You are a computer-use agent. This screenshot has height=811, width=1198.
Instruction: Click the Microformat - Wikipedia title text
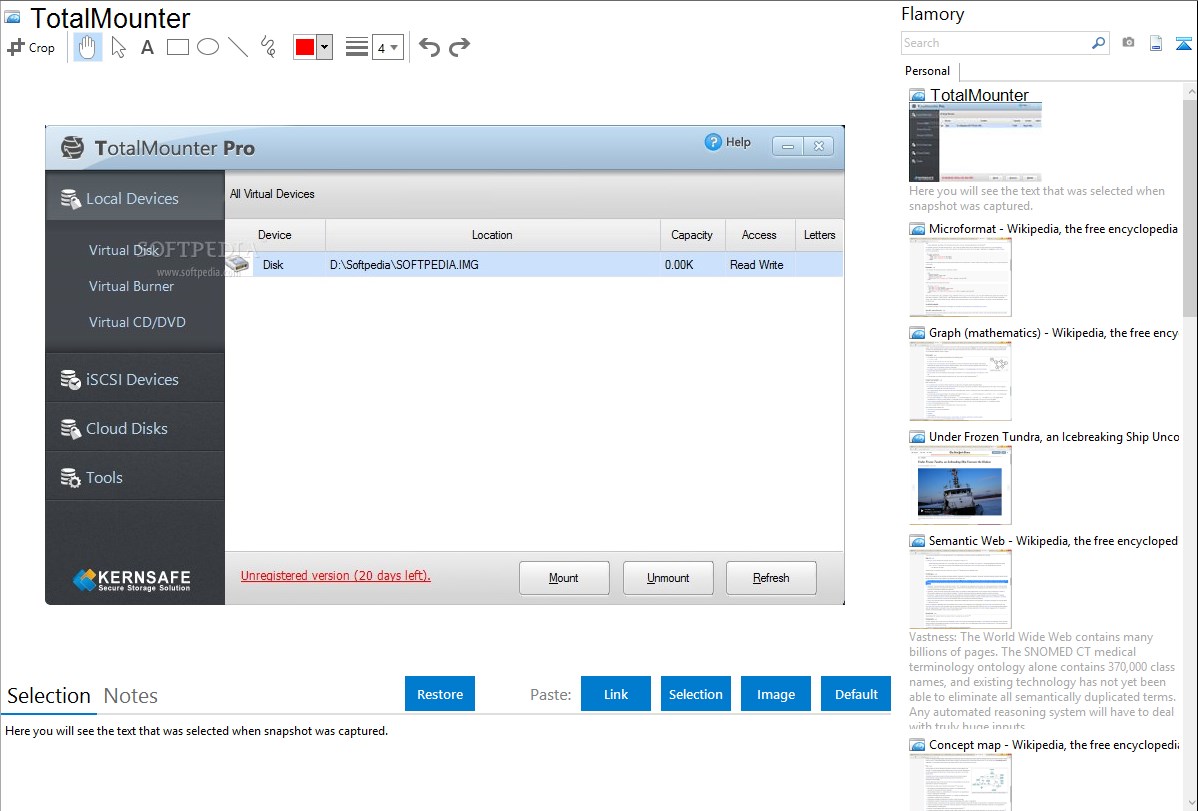(x=1053, y=229)
